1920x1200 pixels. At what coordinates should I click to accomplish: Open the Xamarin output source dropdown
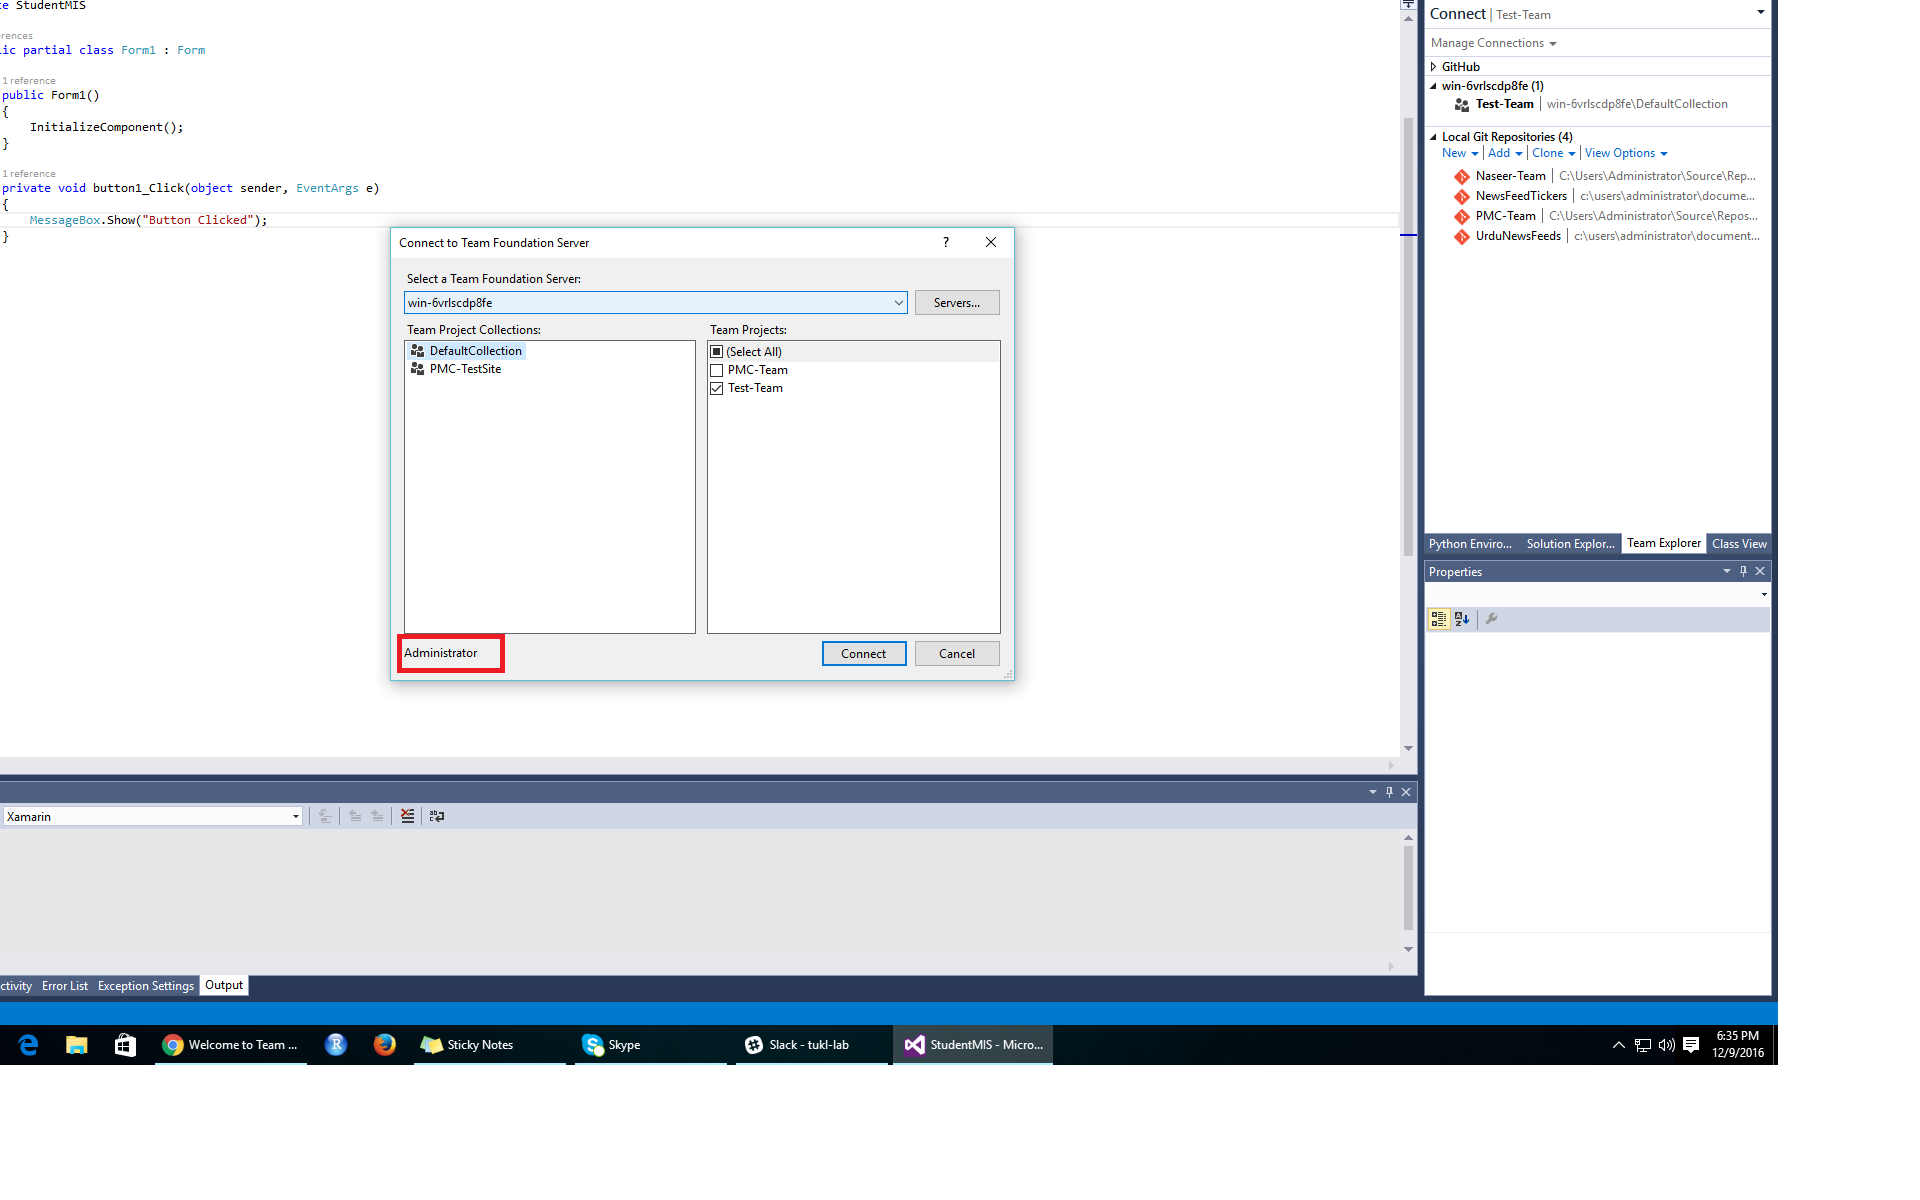(295, 817)
